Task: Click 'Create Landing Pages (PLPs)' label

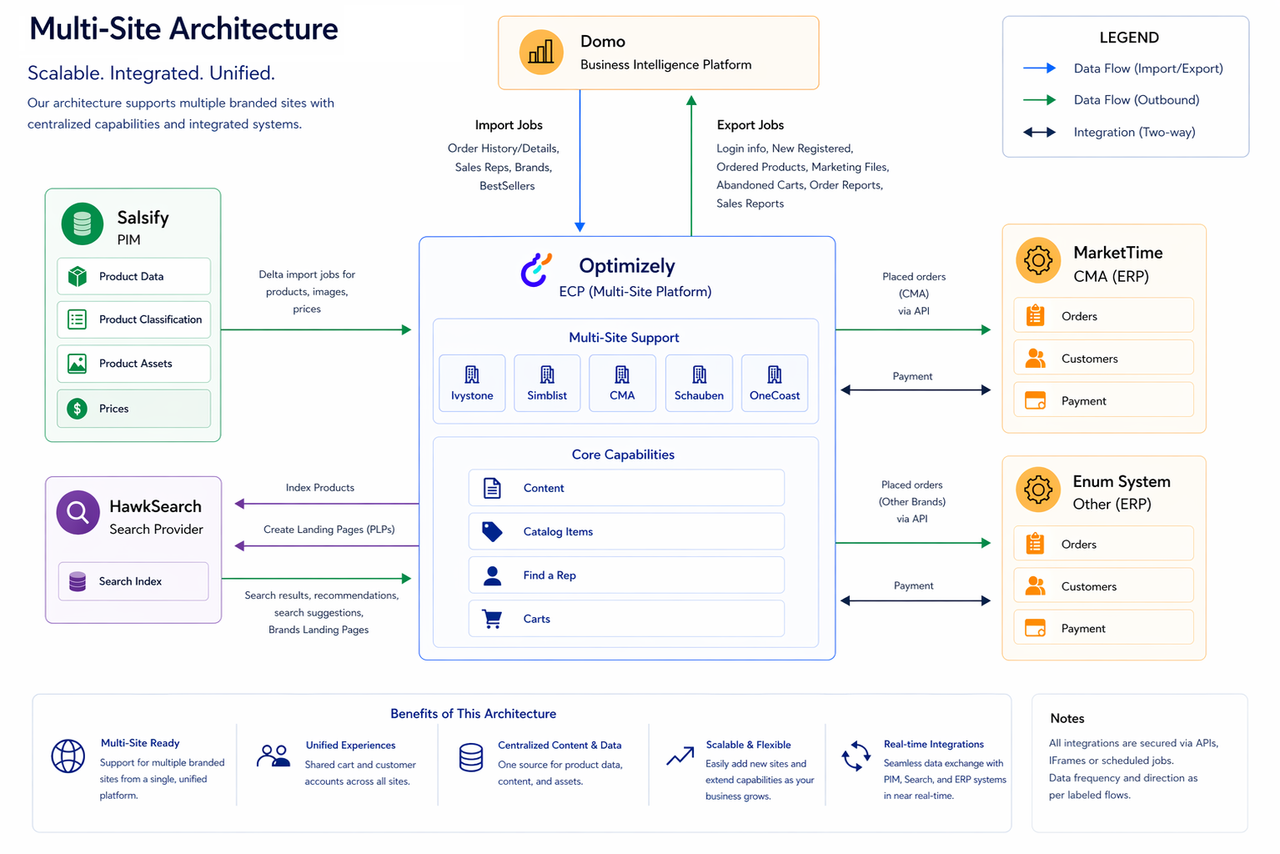Action: pyautogui.click(x=329, y=529)
